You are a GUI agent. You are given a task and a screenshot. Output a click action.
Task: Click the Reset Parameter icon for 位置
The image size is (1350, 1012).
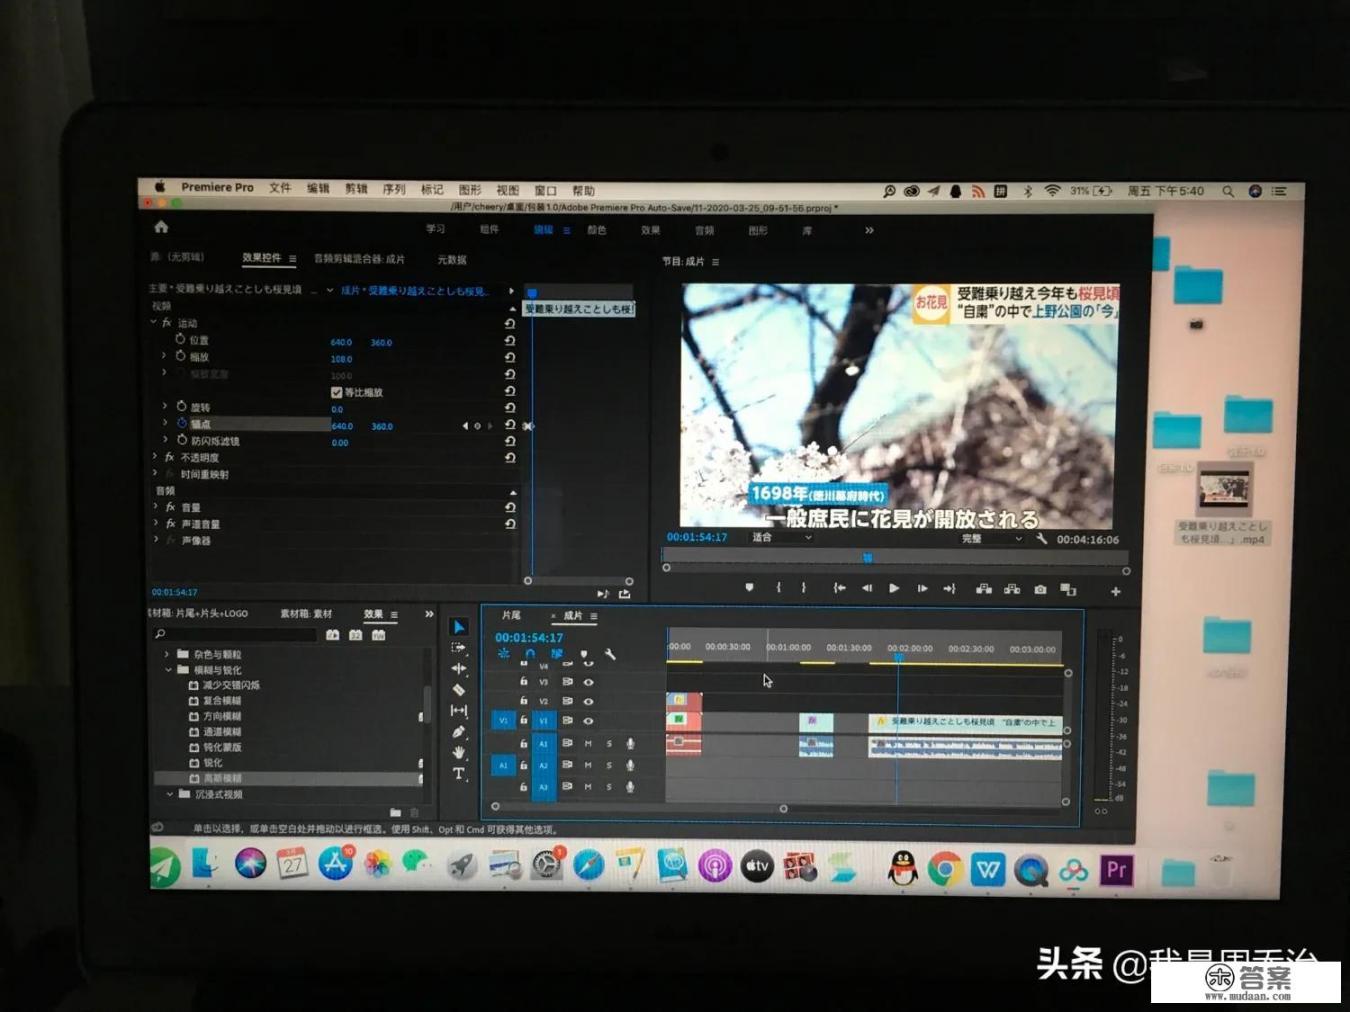point(510,341)
